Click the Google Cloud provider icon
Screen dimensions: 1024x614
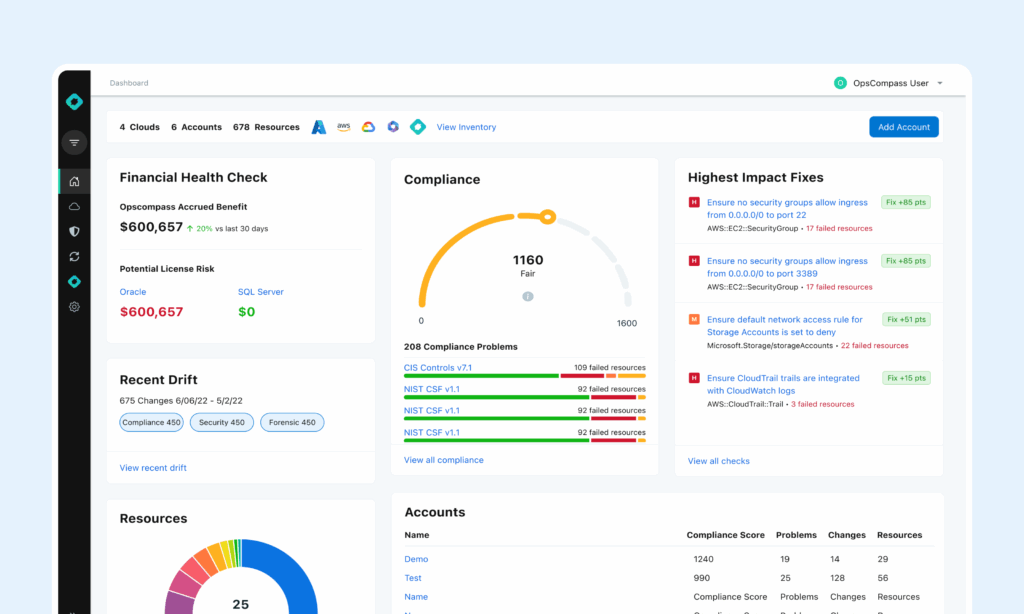tap(368, 127)
